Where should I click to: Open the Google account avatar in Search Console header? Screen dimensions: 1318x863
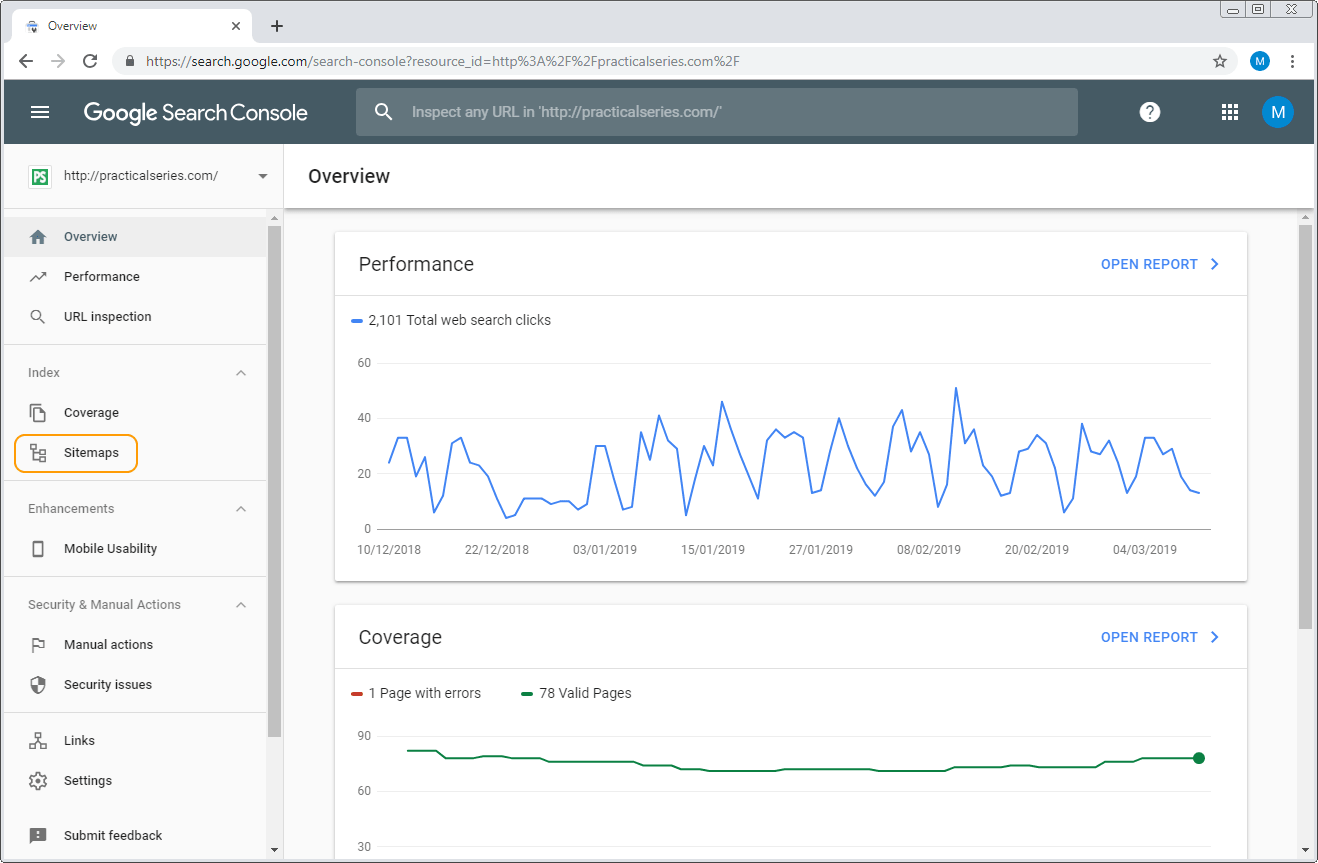[x=1277, y=112]
